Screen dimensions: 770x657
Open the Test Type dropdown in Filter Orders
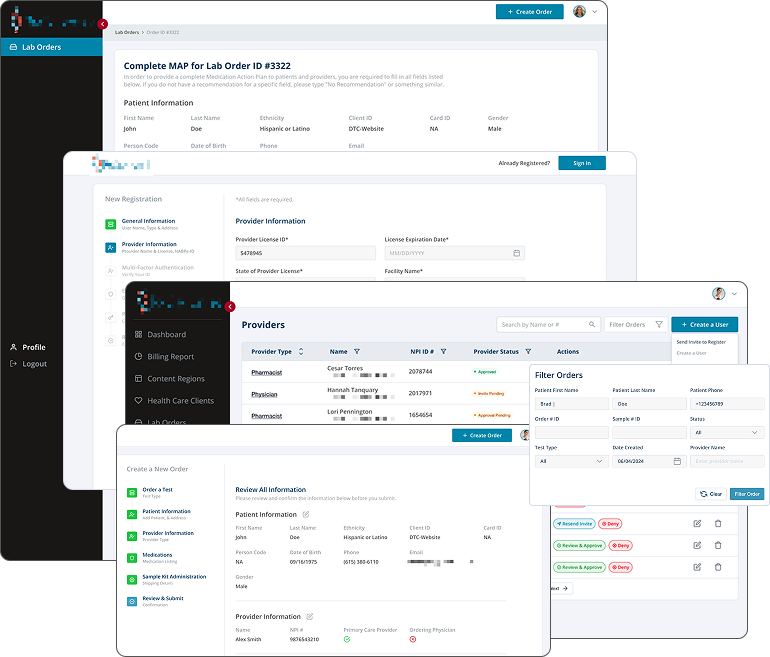(571, 461)
